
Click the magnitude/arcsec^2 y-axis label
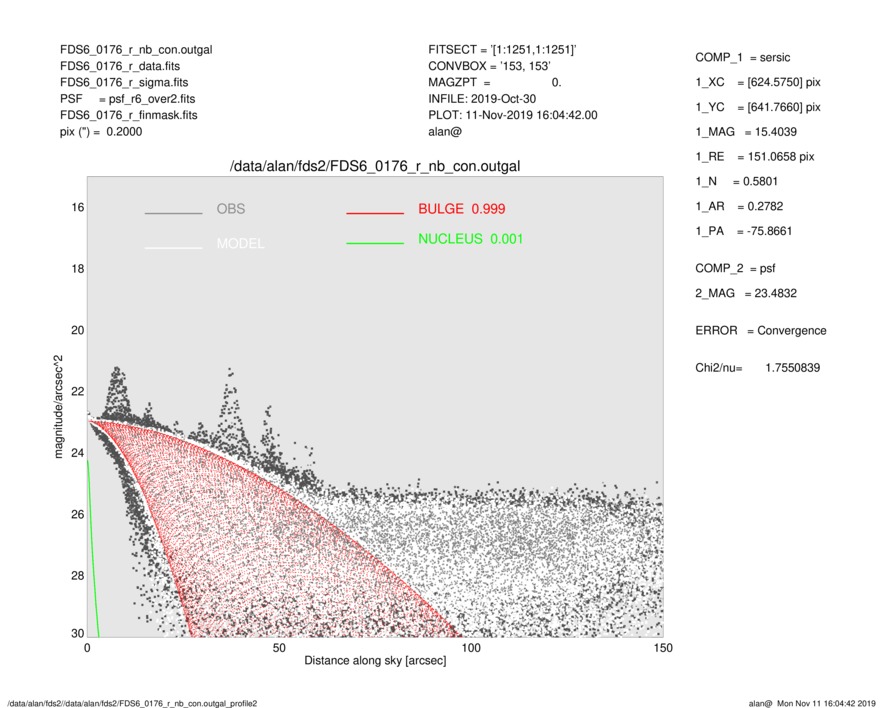click(58, 407)
